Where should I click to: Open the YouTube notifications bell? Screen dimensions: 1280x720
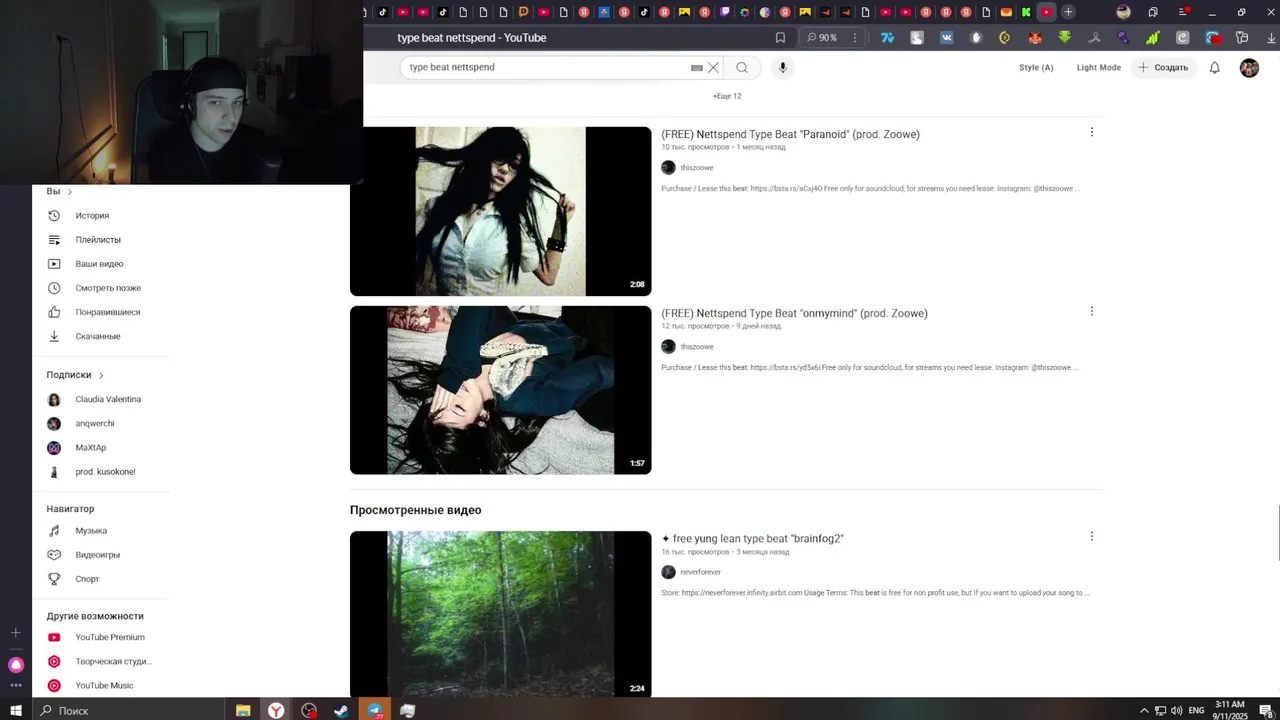[1215, 67]
